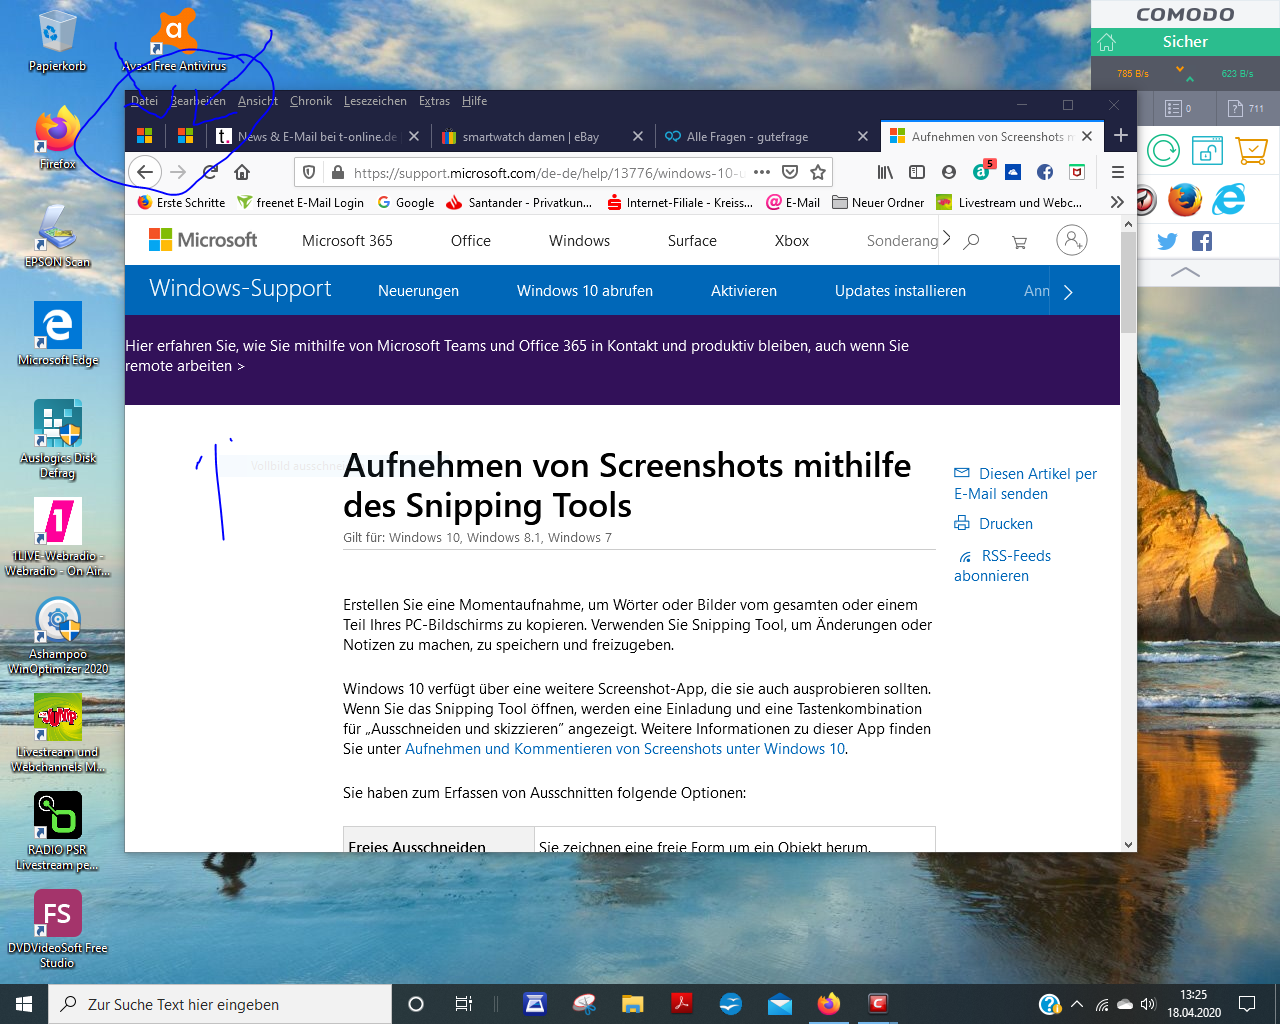The height and width of the screenshot is (1024, 1280).
Task: Open the Mail app on taskbar
Action: 780,1004
